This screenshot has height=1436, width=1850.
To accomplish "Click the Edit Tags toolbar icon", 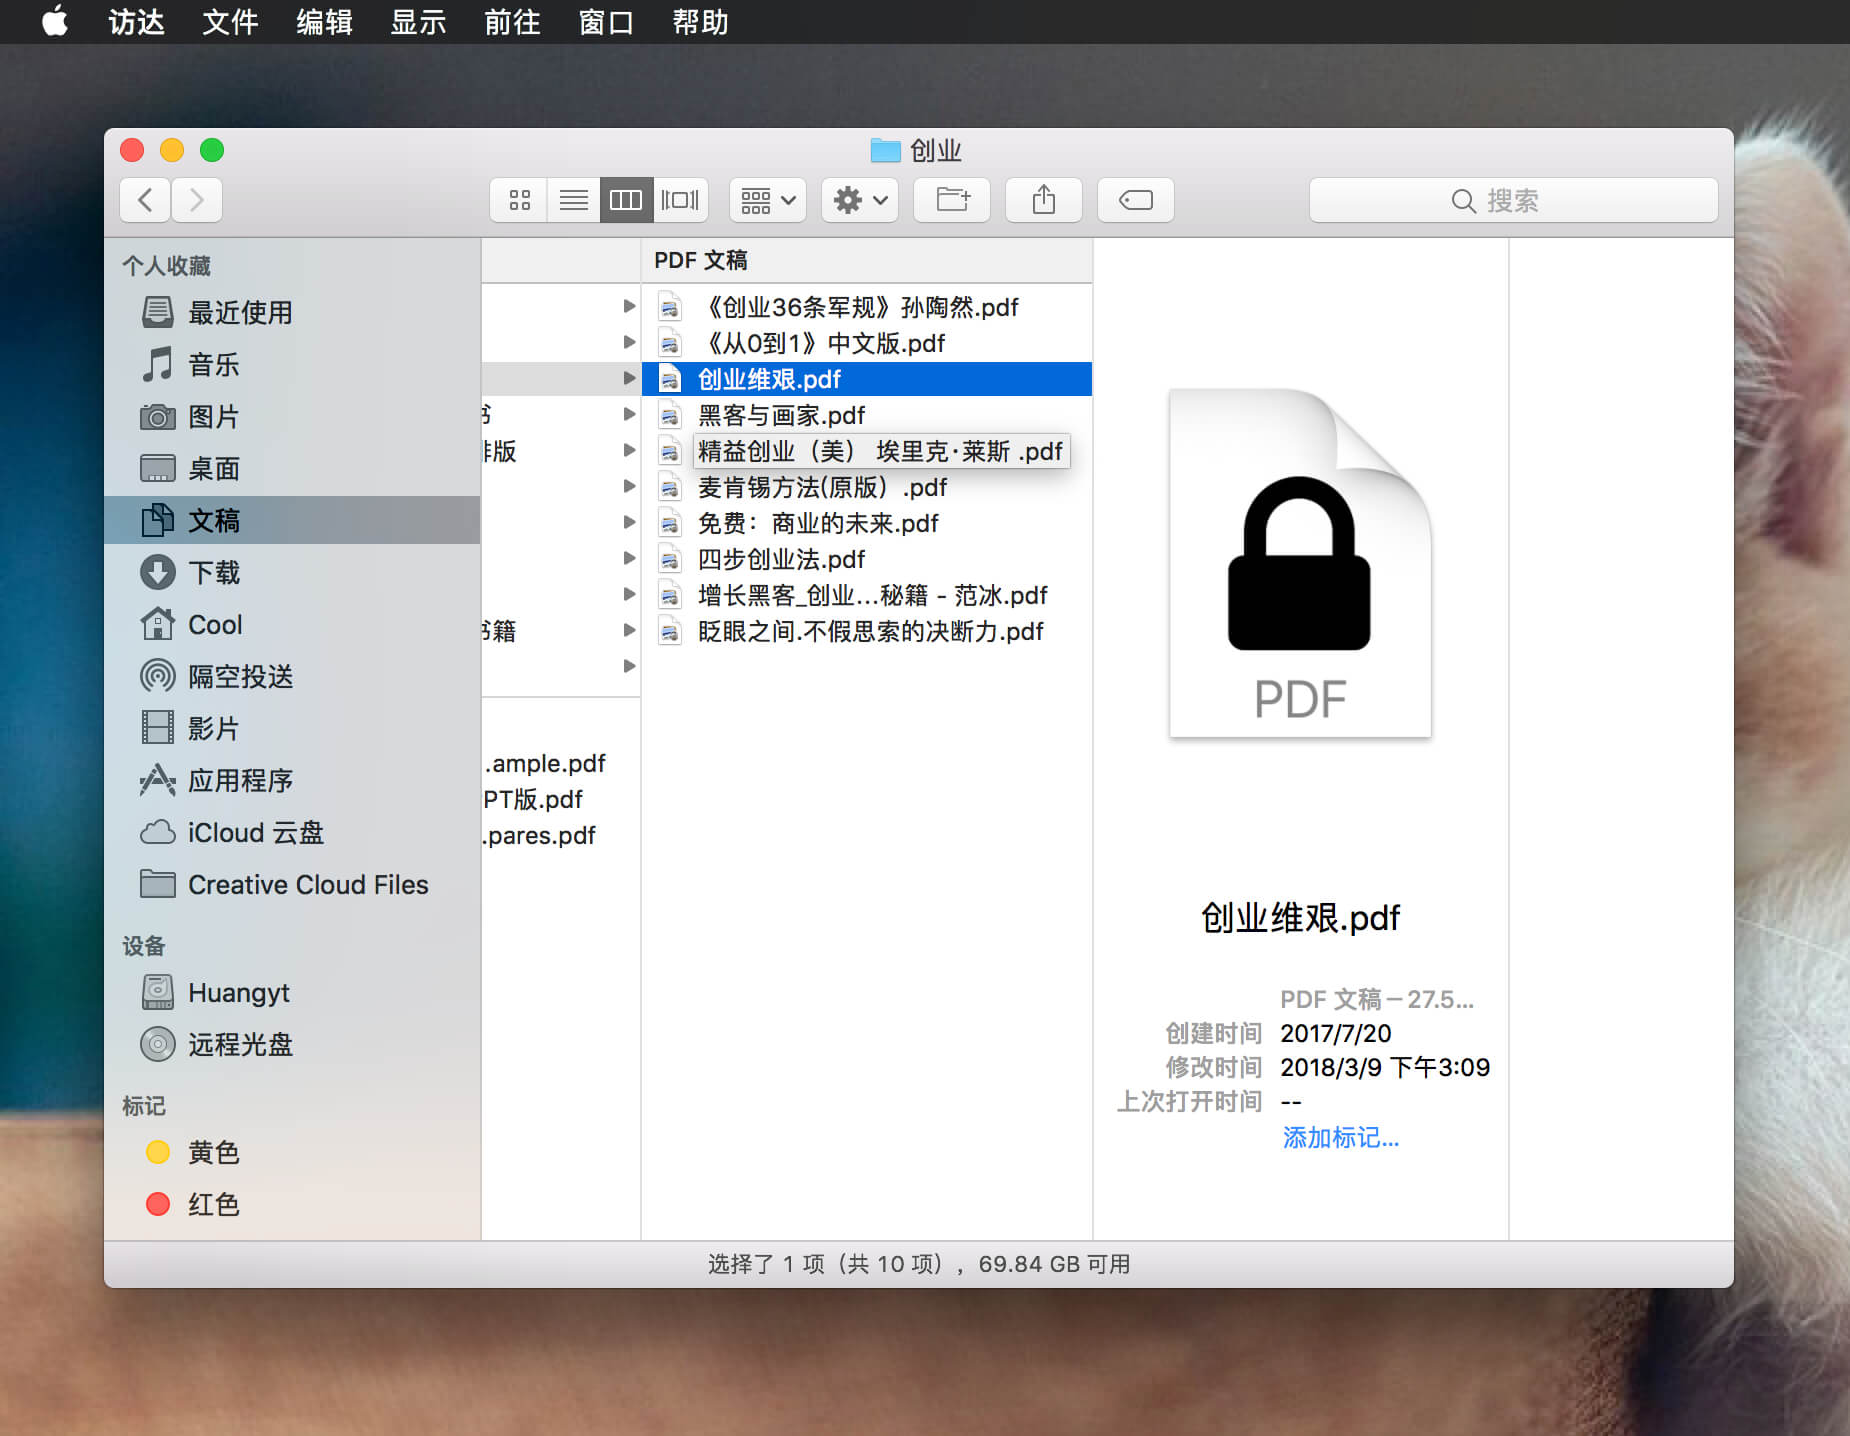I will tap(1135, 200).
